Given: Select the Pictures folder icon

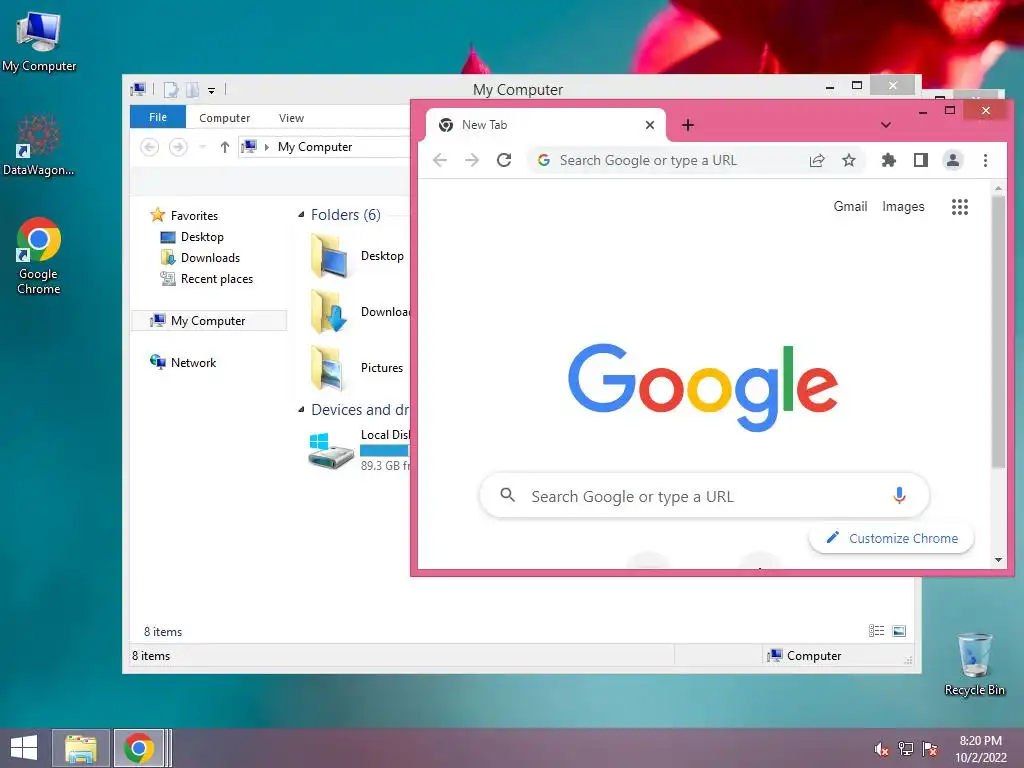Looking at the screenshot, I should pyautogui.click(x=328, y=368).
